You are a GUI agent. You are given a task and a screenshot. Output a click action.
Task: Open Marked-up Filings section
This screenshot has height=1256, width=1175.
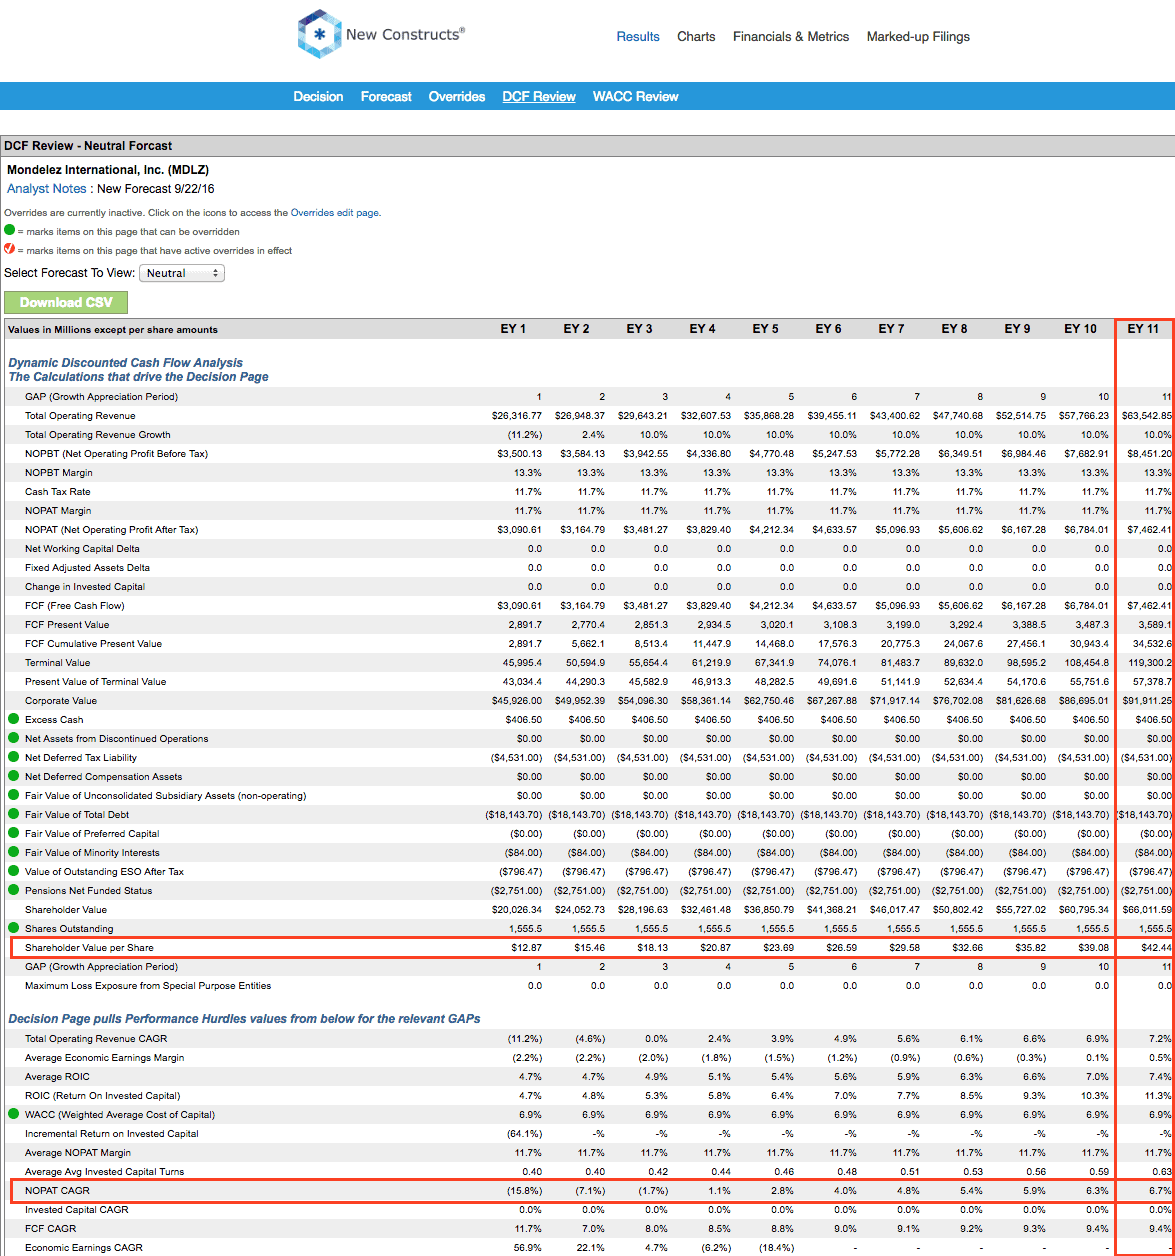918,37
